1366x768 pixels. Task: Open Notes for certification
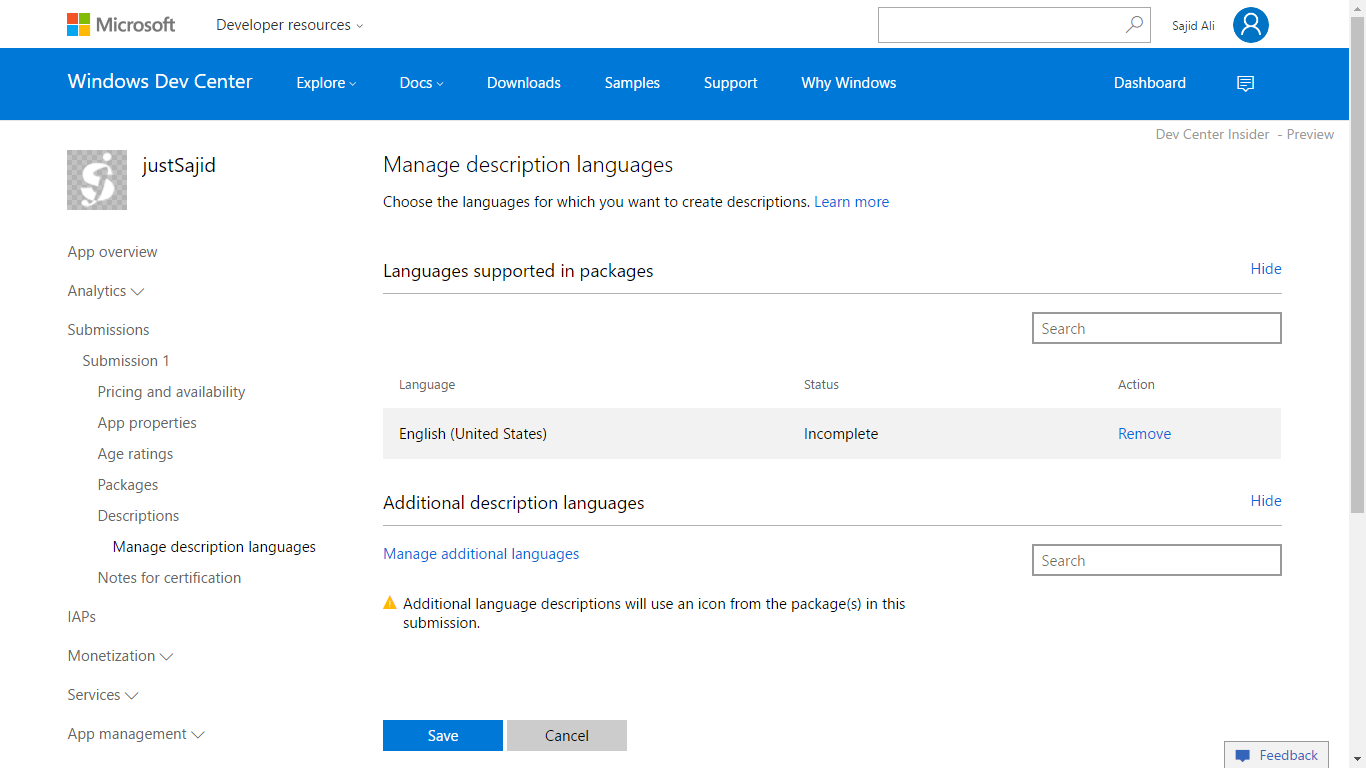point(169,578)
